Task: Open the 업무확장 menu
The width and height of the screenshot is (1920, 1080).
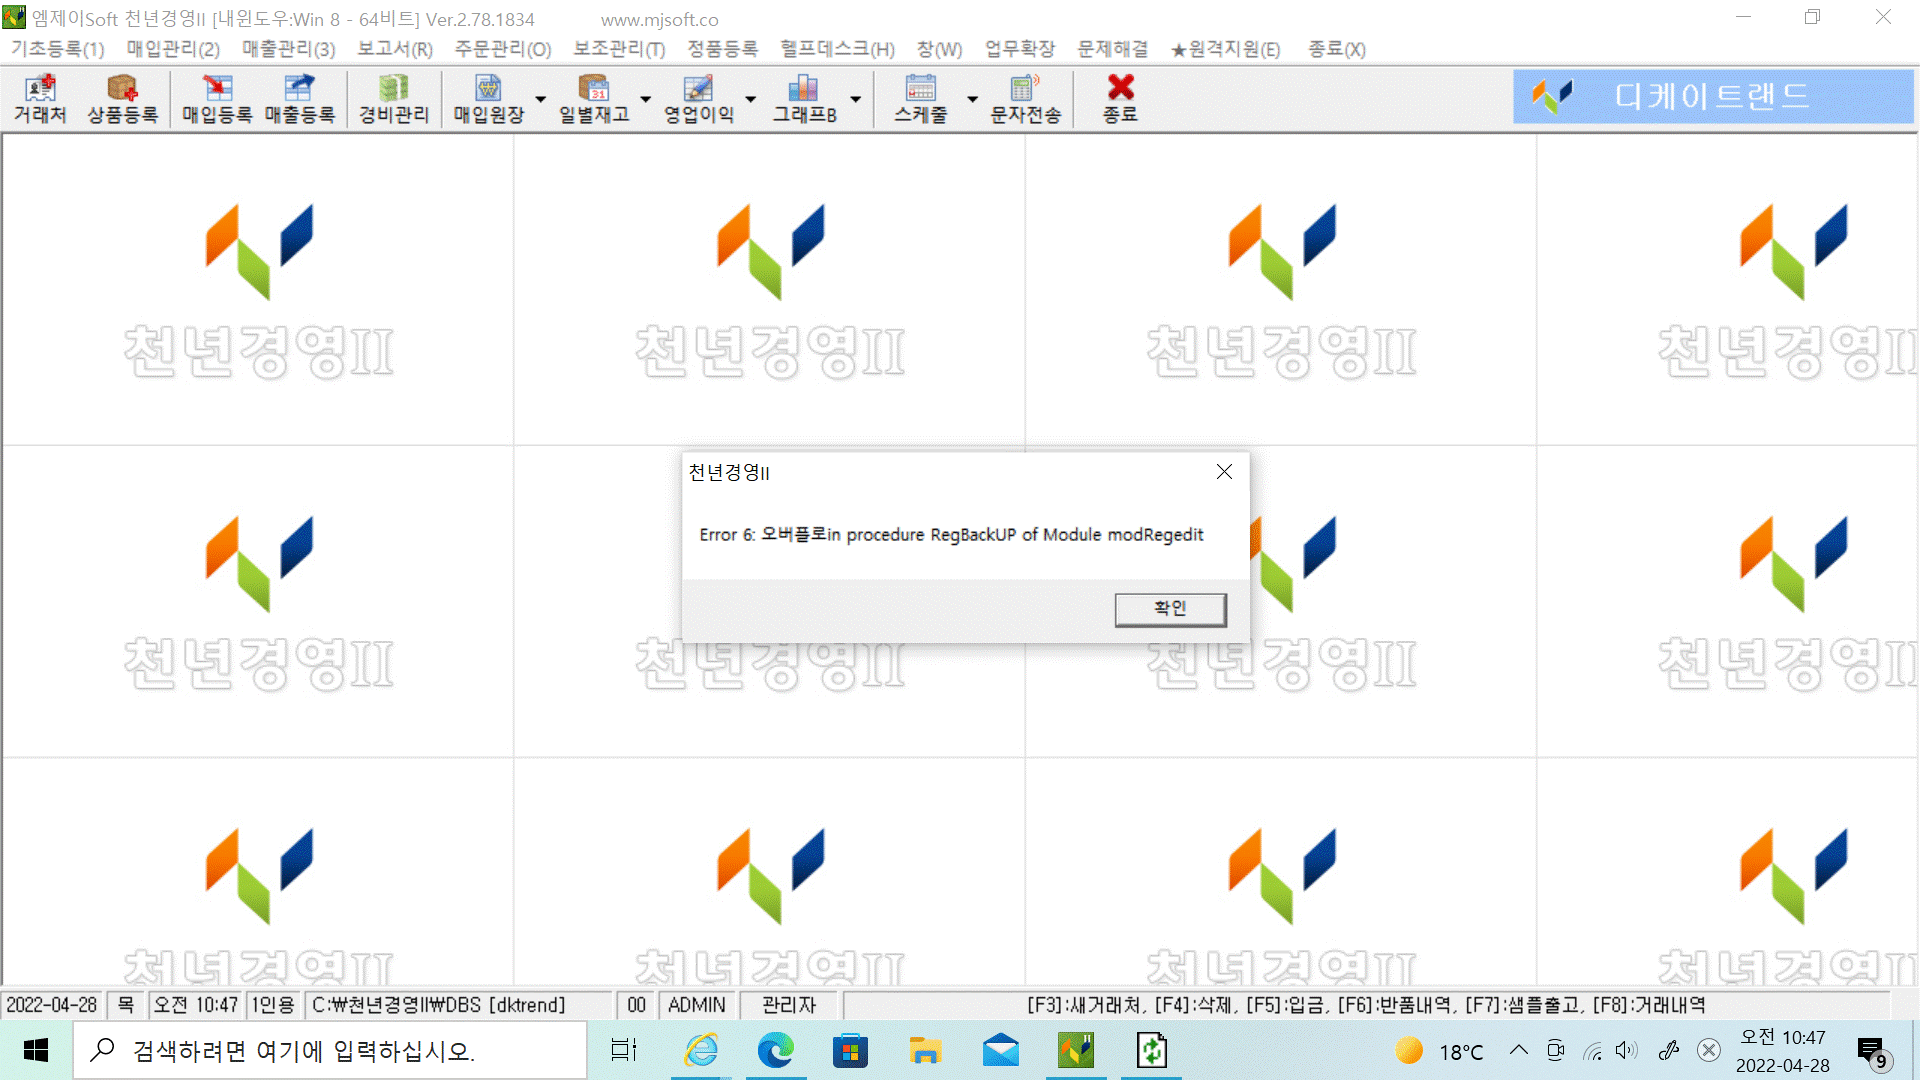Action: coord(1019,49)
